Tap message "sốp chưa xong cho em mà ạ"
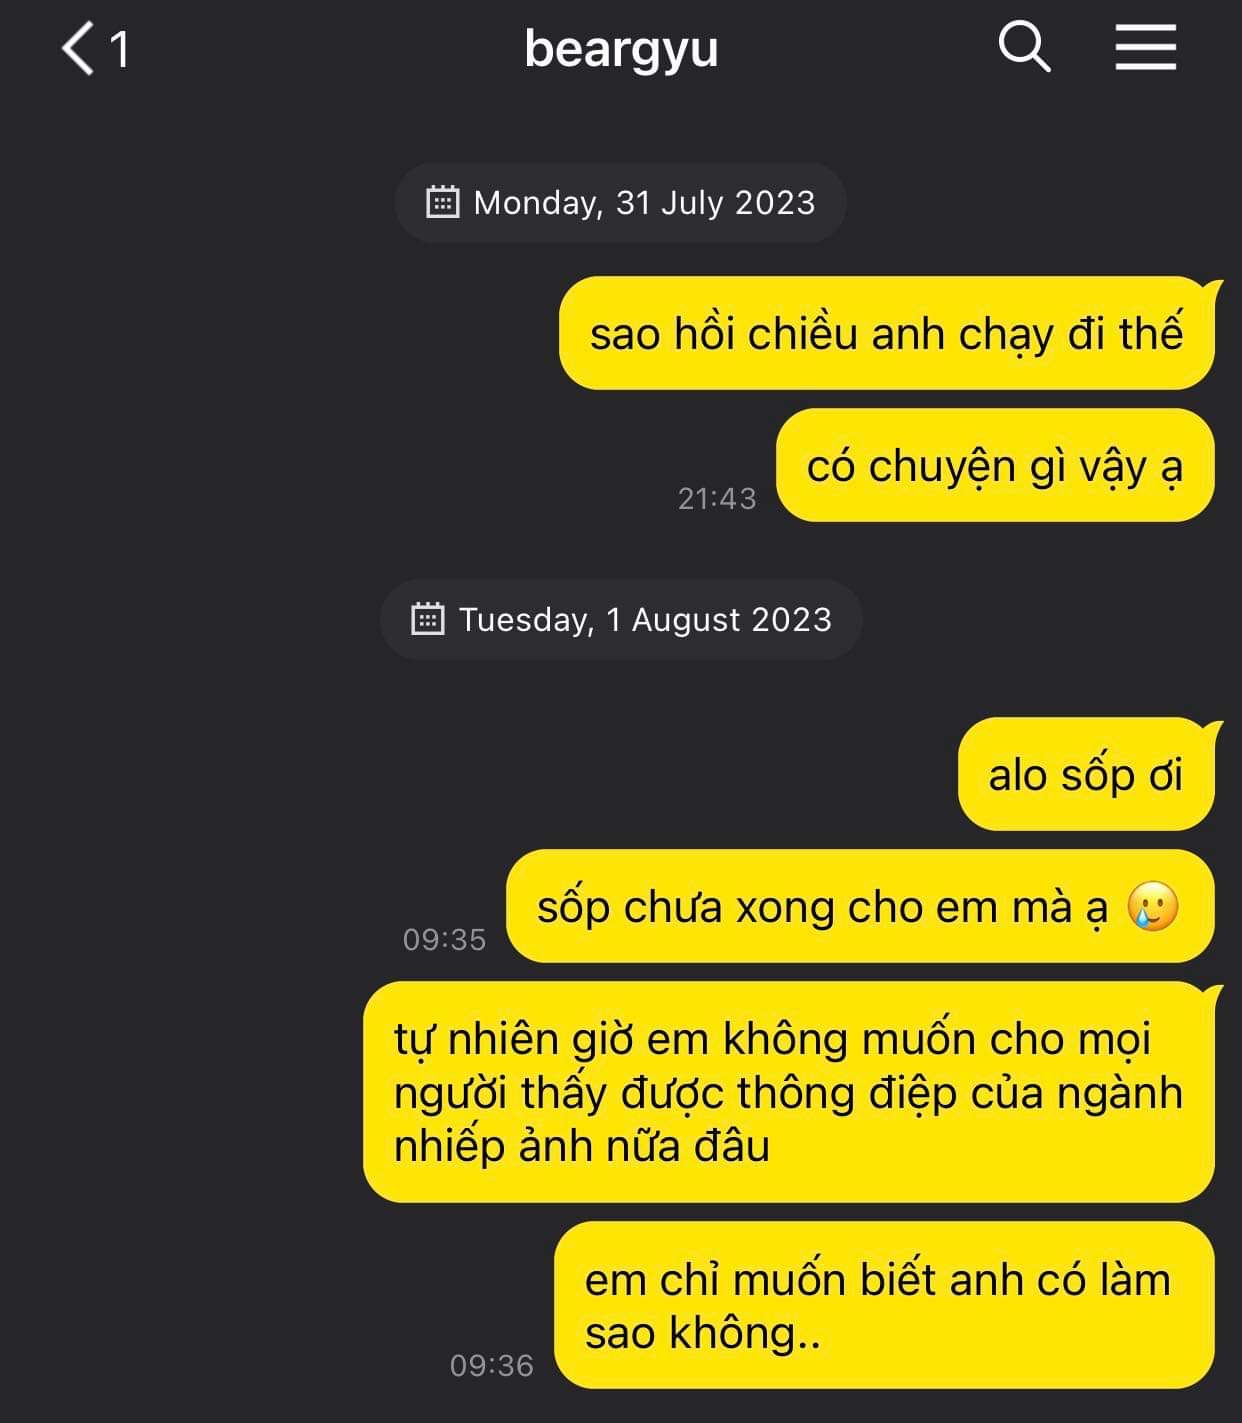Viewport: 1242px width, 1423px height. (860, 907)
